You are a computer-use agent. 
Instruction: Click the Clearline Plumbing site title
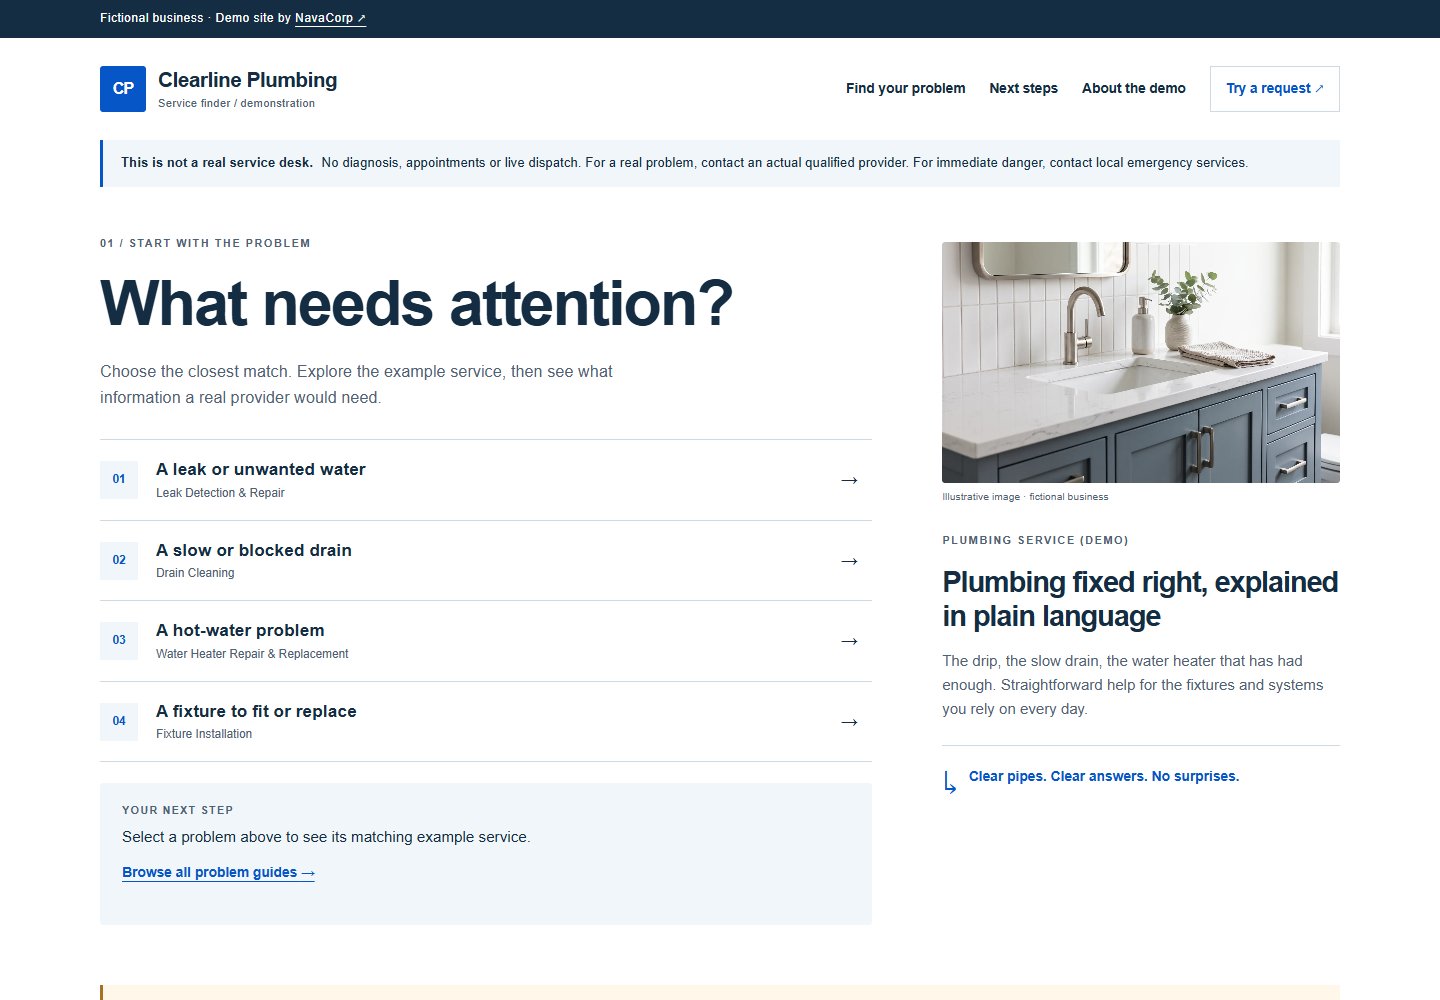pos(248,80)
